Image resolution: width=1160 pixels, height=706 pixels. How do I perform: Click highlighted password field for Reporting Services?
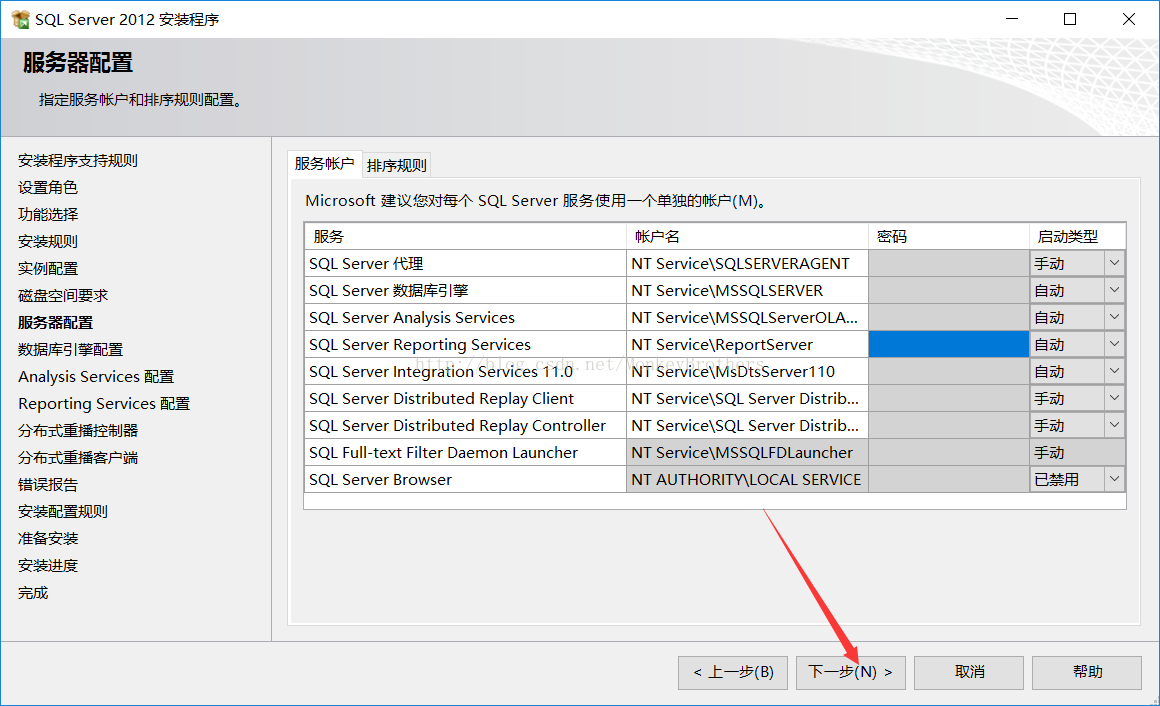pos(948,344)
